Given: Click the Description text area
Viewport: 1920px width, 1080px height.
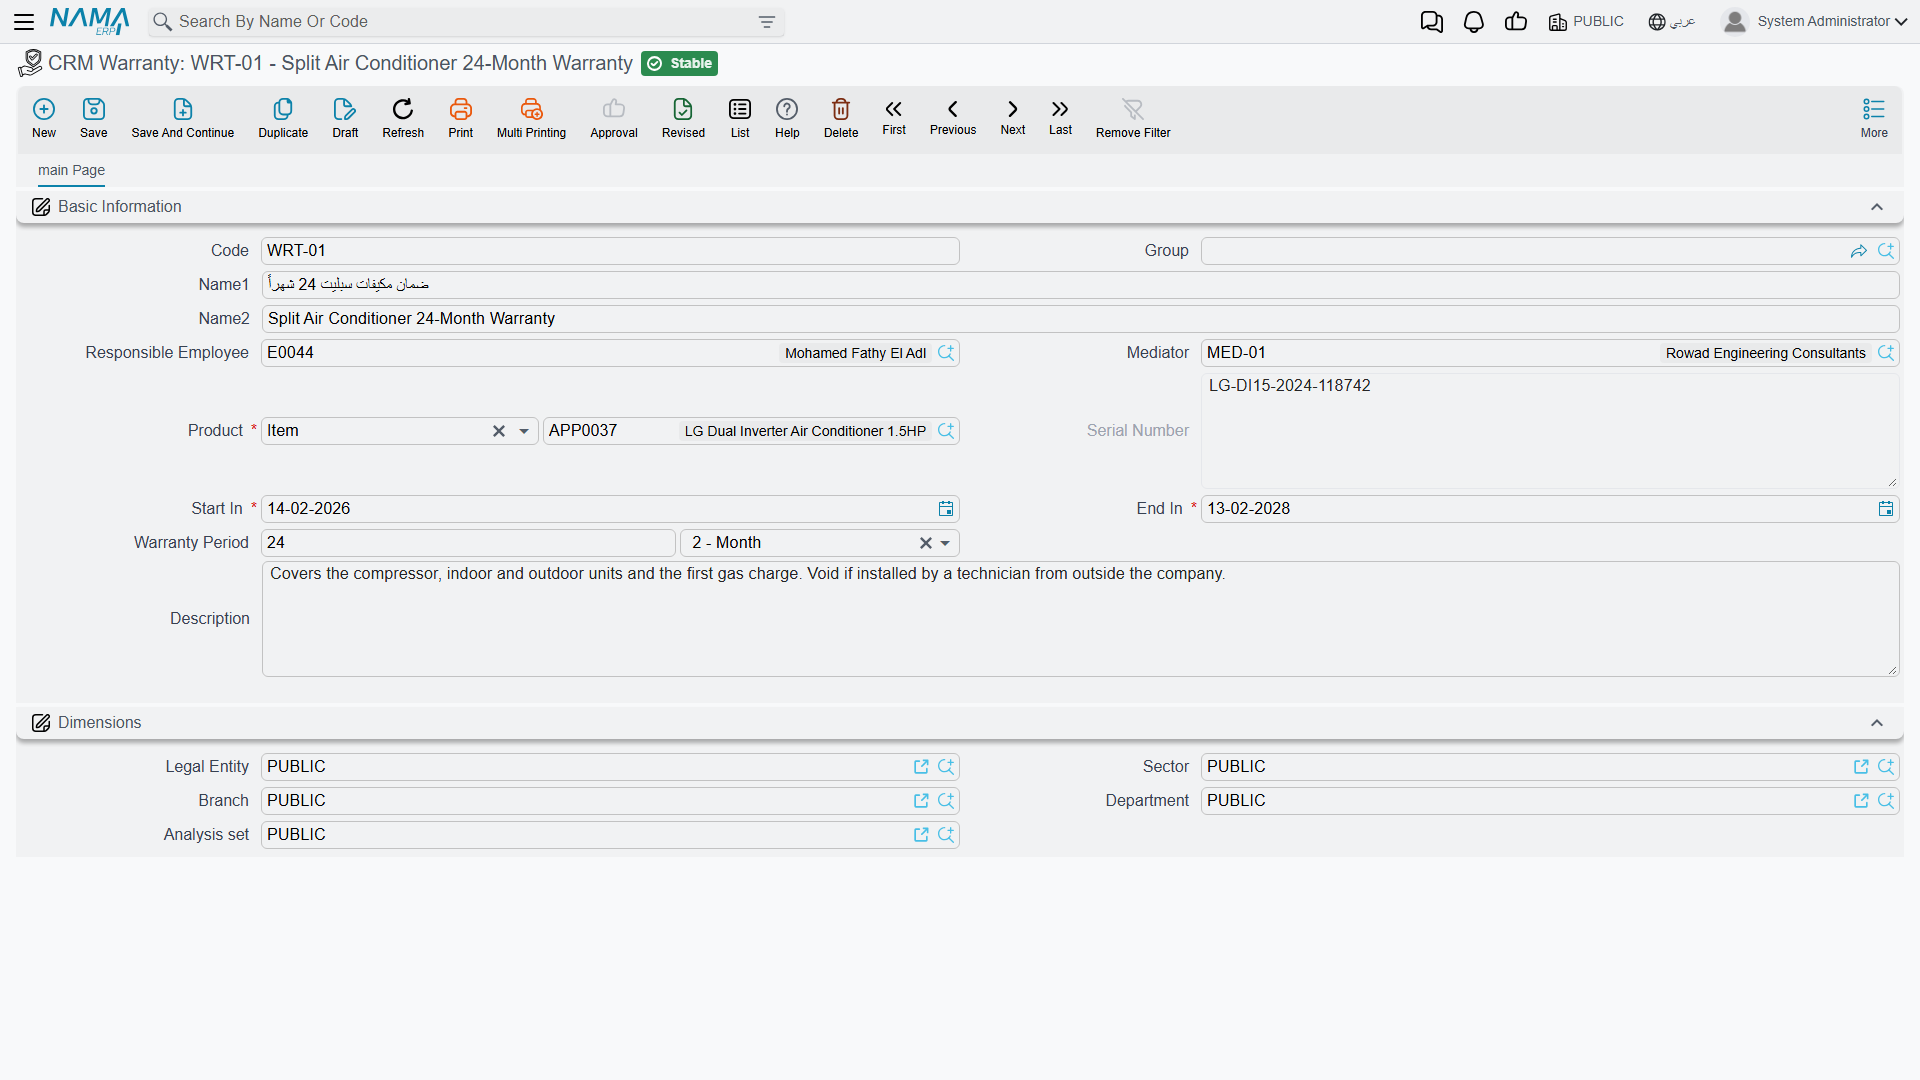Looking at the screenshot, I should pyautogui.click(x=1080, y=619).
